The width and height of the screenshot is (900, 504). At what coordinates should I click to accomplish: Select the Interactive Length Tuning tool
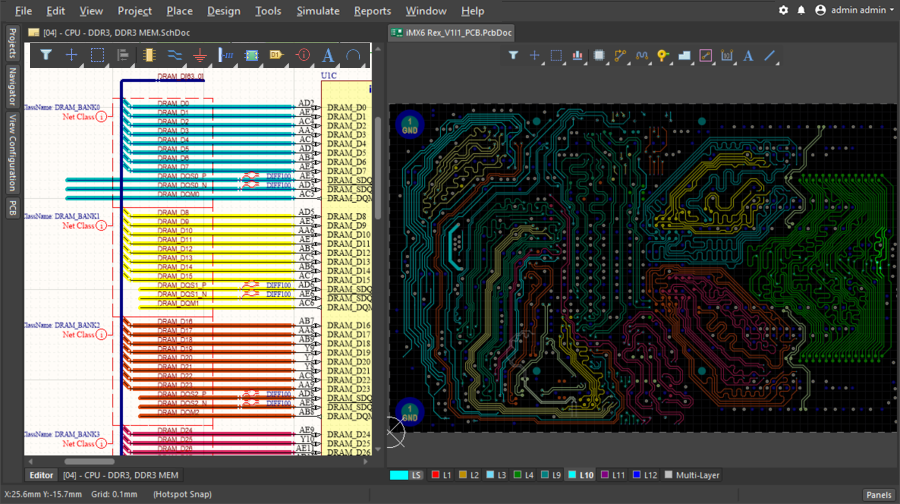642,56
